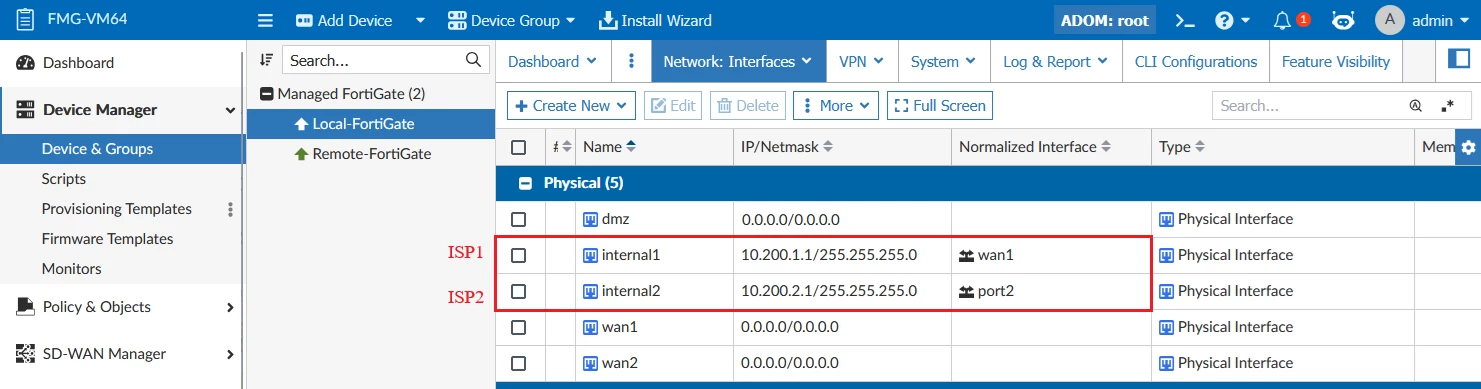Image resolution: width=1481 pixels, height=389 pixels.
Task: Click the normalized interface wan1 icon
Action: pos(966,255)
